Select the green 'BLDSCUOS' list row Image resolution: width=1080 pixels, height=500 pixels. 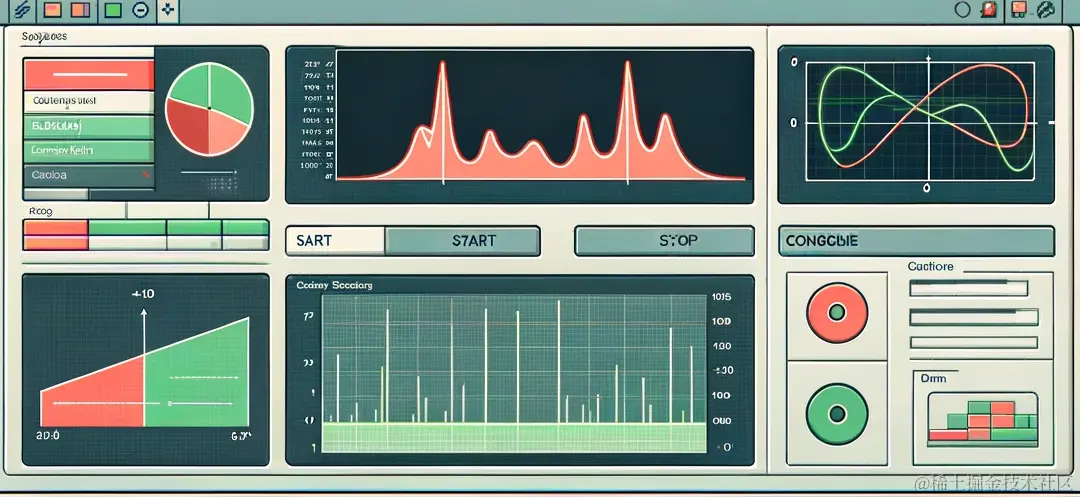[89, 127]
